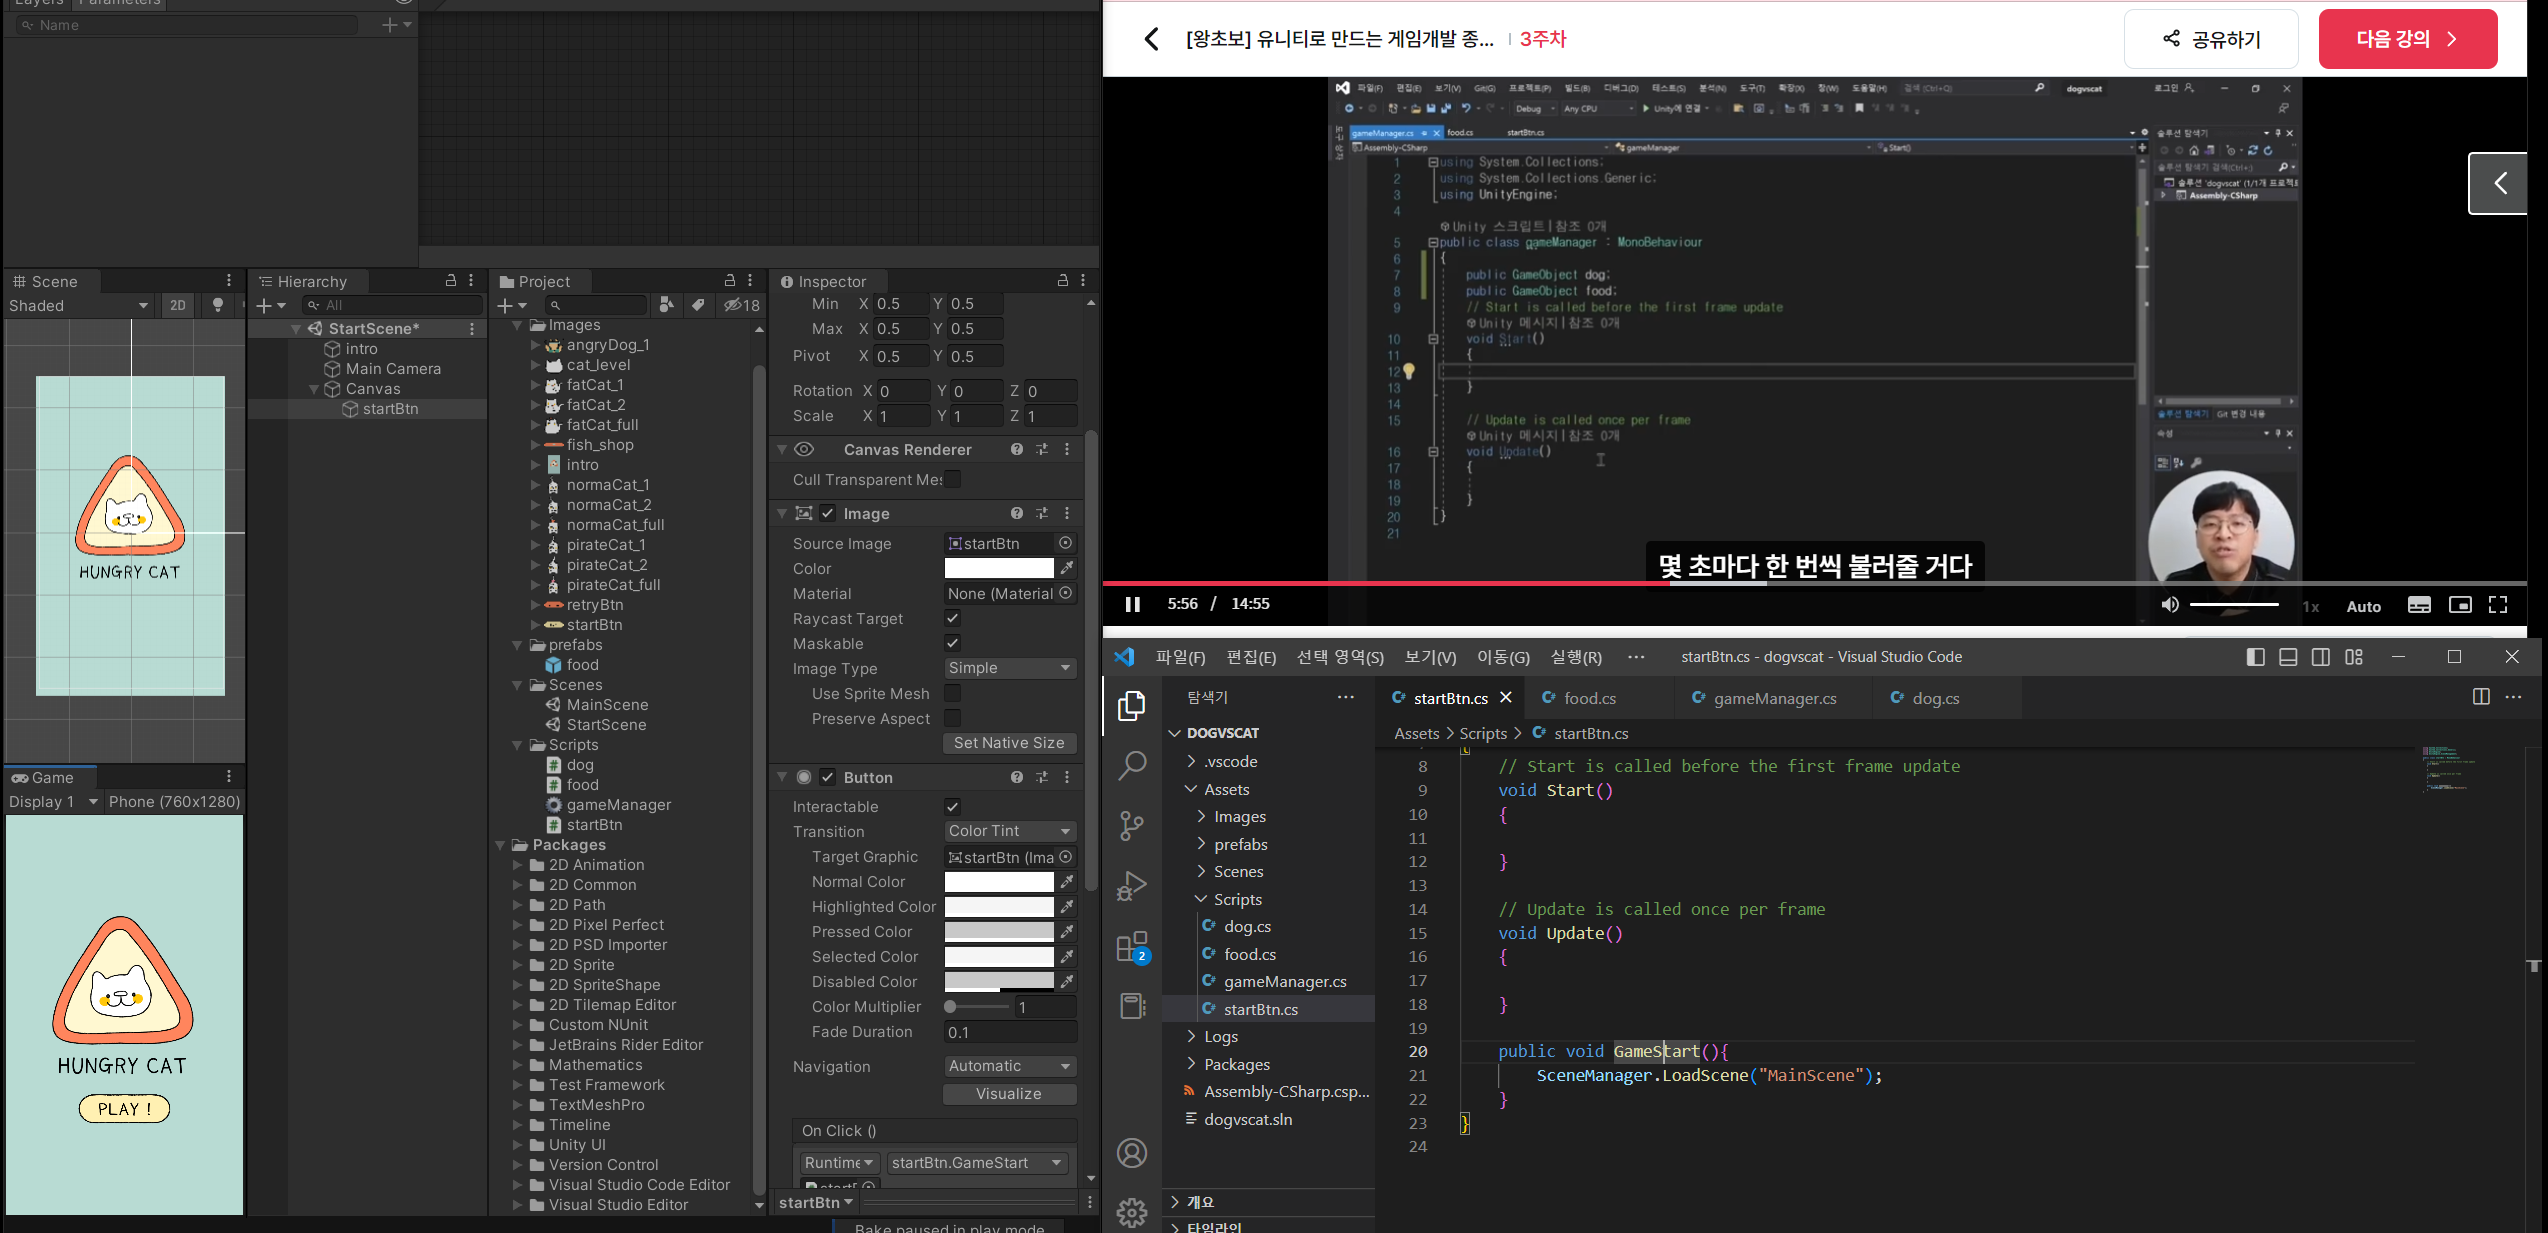Open VS Code Source Control view
This screenshot has height=1233, width=2548.
coord(1132,825)
